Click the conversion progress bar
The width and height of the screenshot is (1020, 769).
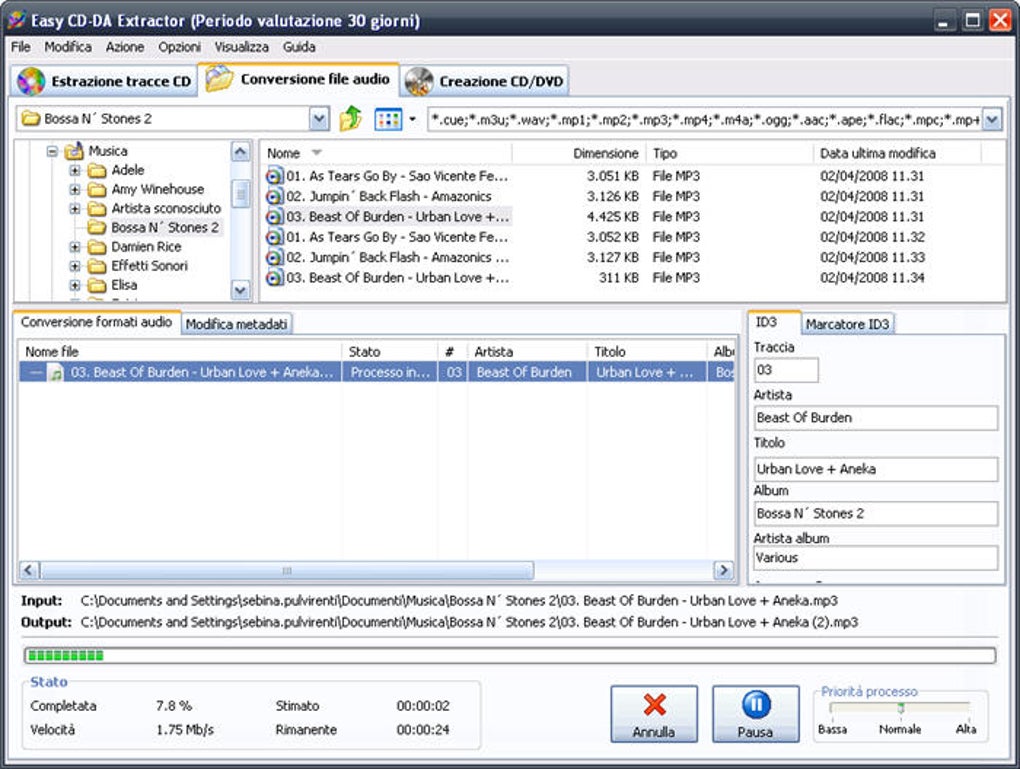point(510,655)
